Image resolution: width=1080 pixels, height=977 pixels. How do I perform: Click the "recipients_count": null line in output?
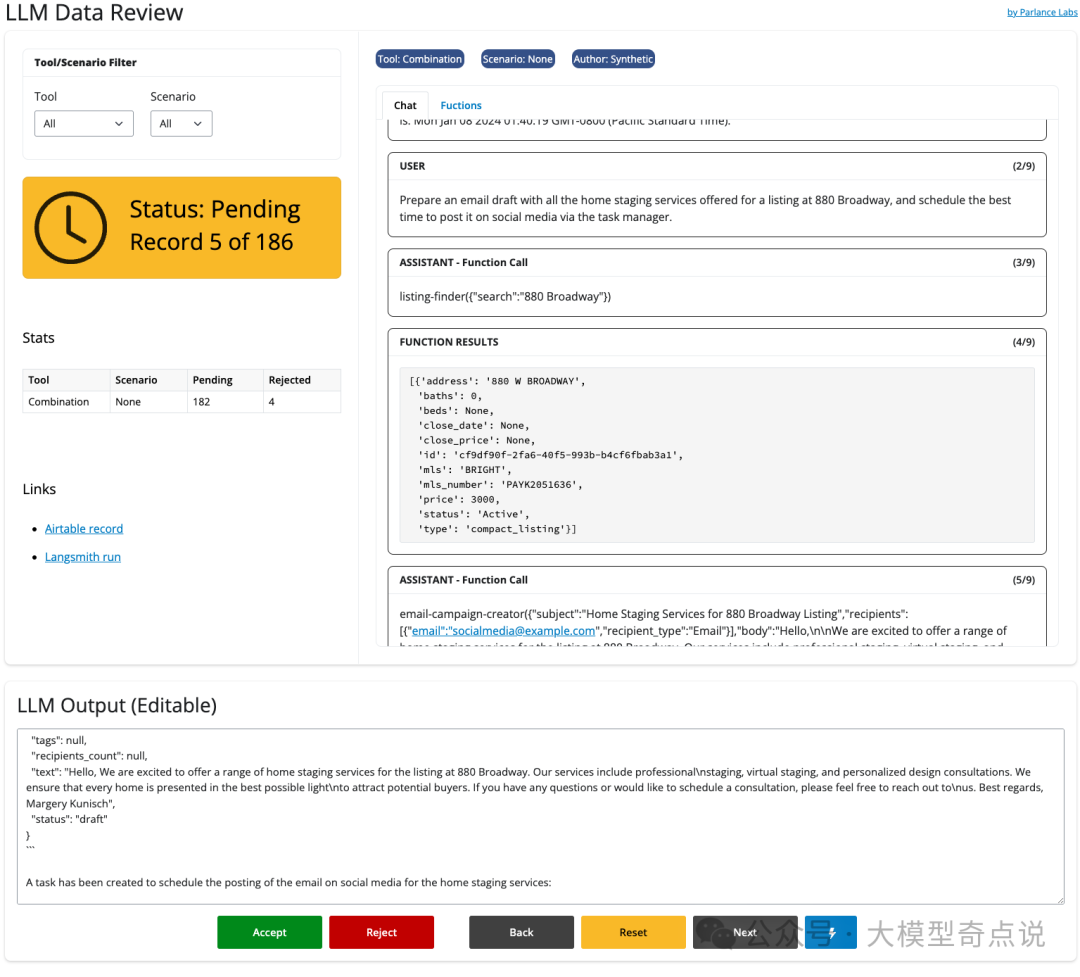pos(89,757)
